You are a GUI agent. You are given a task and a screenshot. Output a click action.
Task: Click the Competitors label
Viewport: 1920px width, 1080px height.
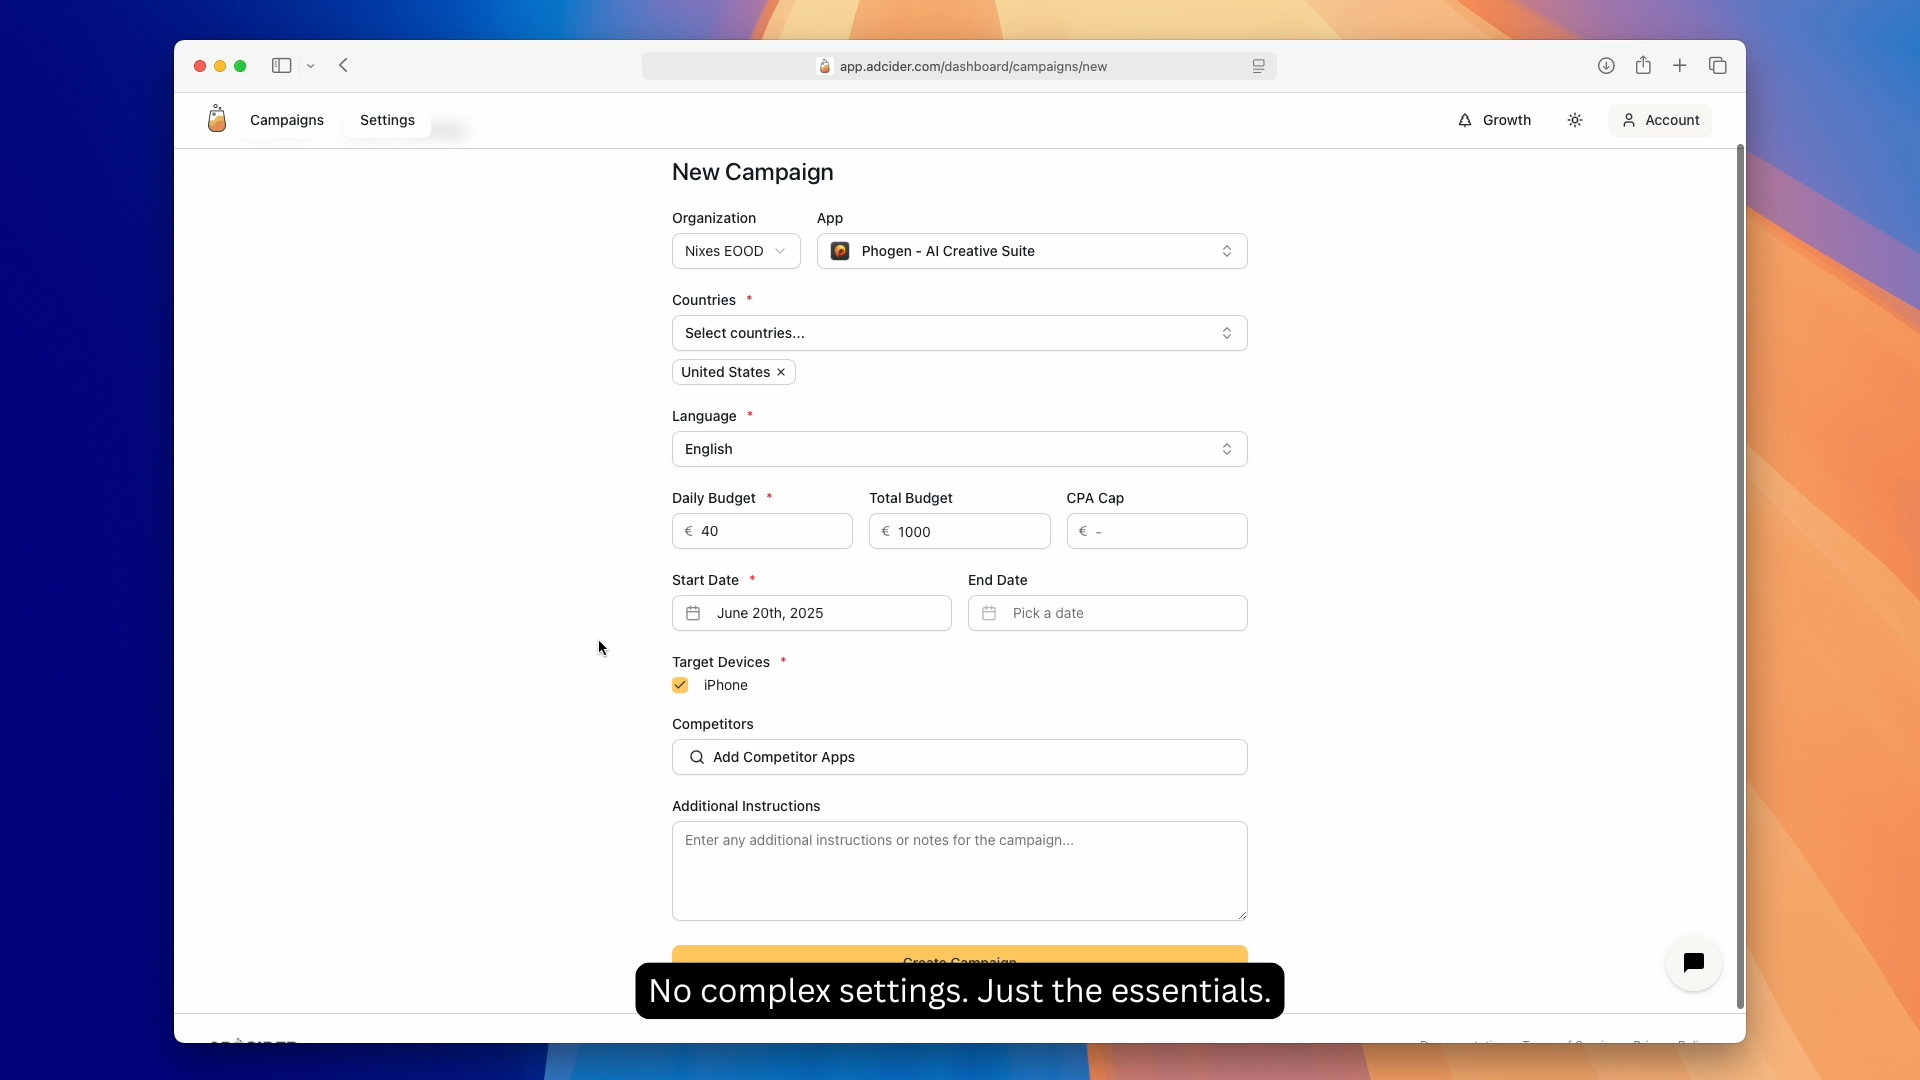tap(713, 724)
